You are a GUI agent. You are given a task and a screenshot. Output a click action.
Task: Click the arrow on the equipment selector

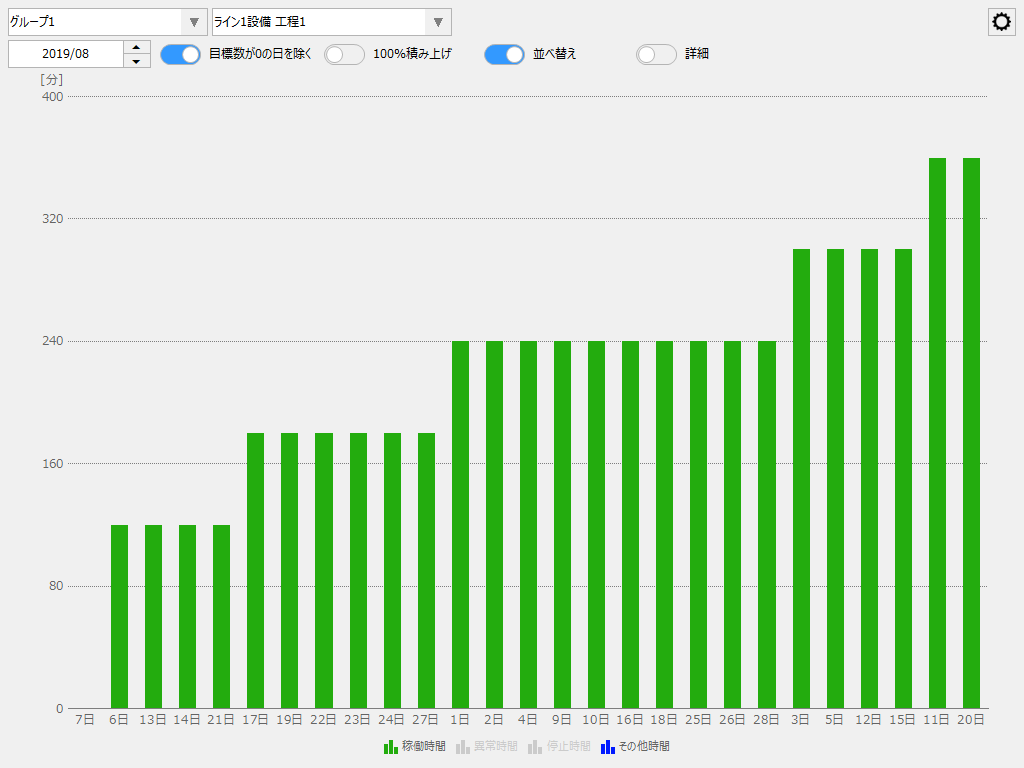437,21
